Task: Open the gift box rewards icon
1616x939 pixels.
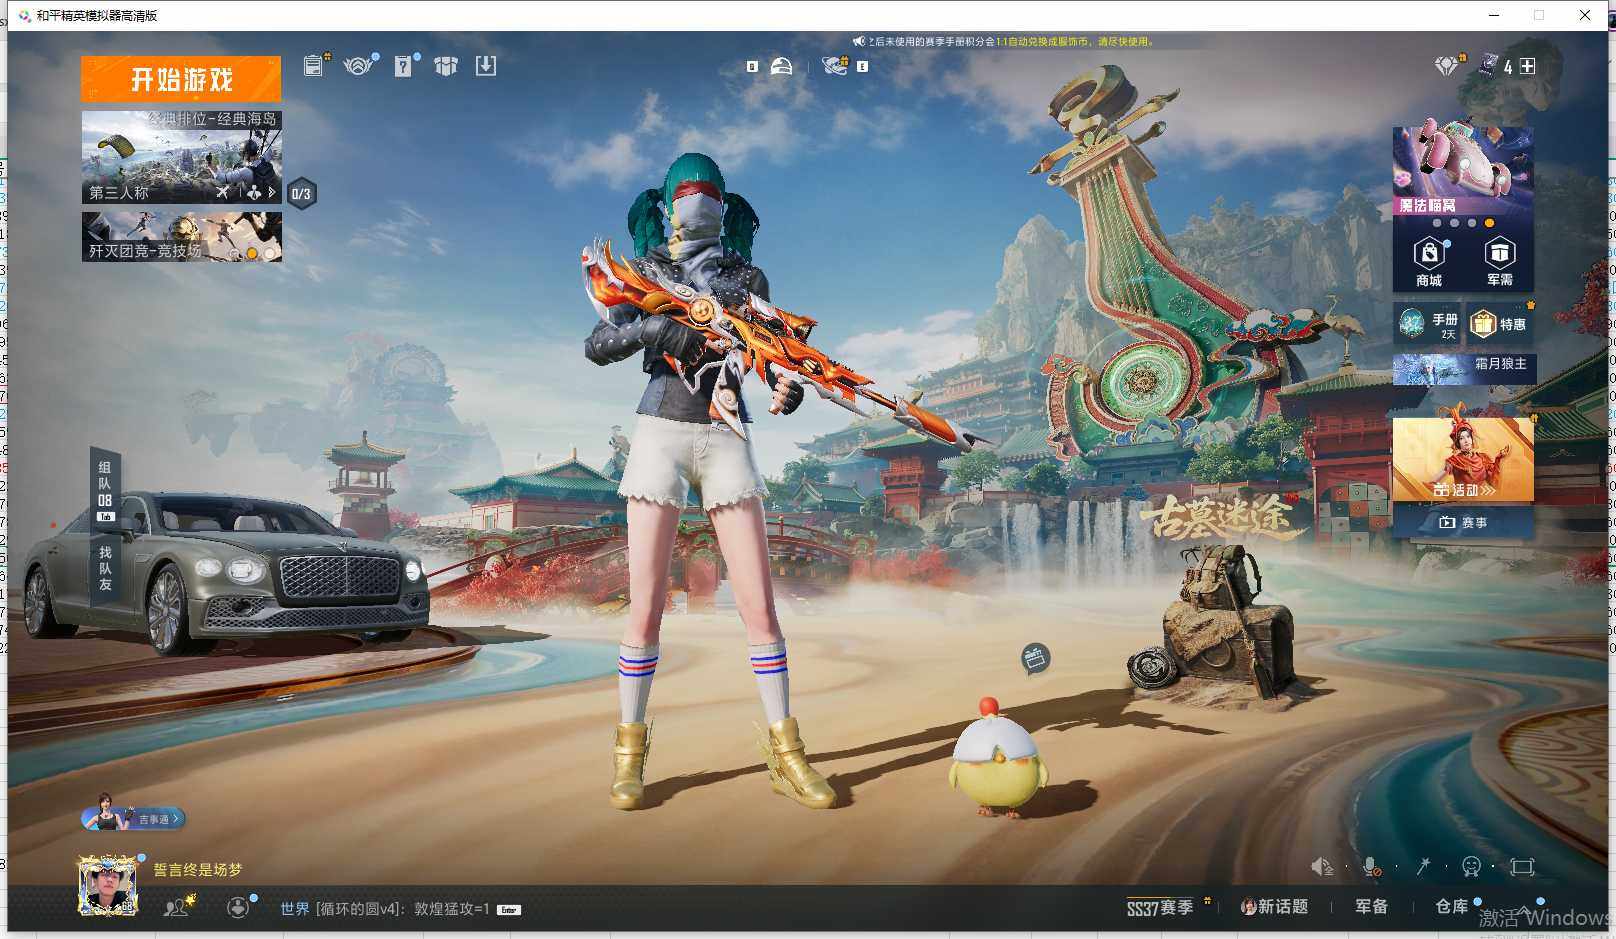Action: click(x=446, y=66)
